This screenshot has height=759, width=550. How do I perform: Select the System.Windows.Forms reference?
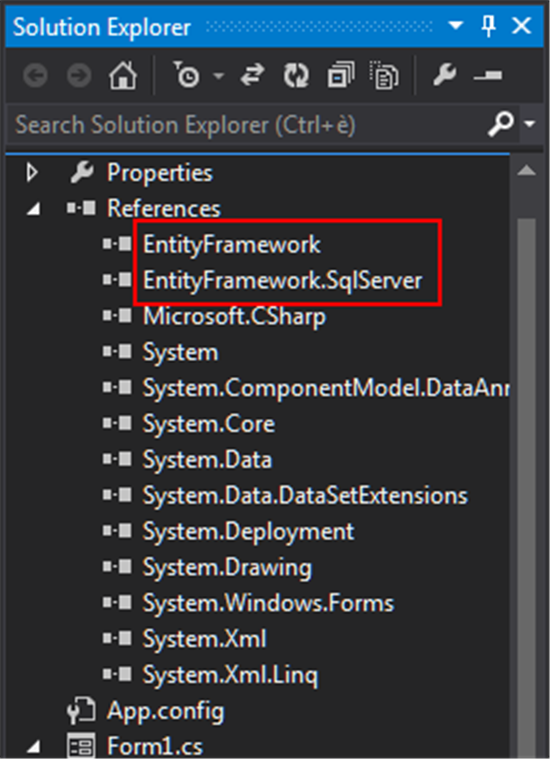268,603
